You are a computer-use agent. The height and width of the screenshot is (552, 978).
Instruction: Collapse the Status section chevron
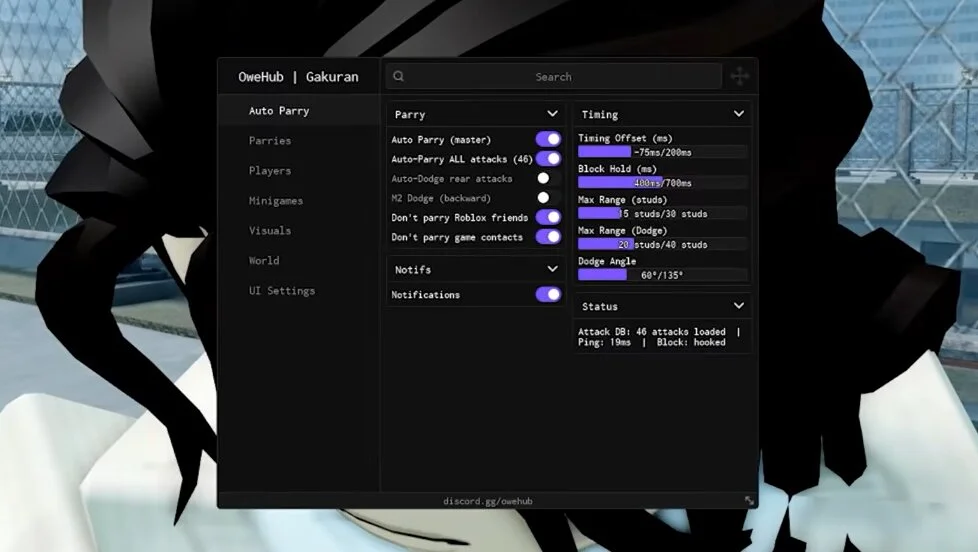pos(738,306)
